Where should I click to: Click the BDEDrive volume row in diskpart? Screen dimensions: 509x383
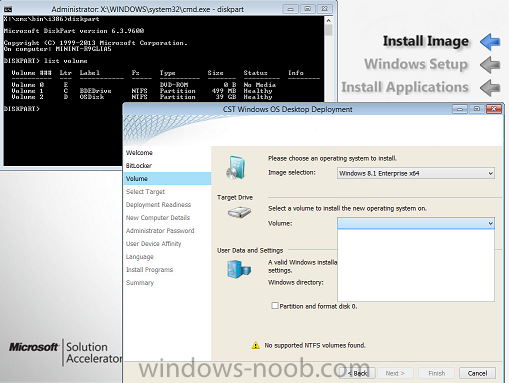coord(142,91)
